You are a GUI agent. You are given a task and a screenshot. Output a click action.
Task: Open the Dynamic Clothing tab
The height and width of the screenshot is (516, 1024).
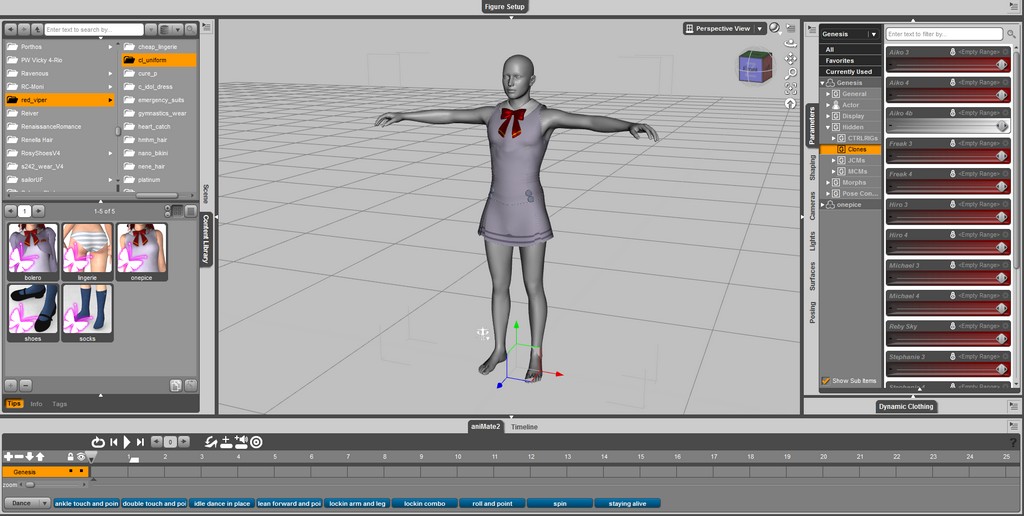[906, 406]
